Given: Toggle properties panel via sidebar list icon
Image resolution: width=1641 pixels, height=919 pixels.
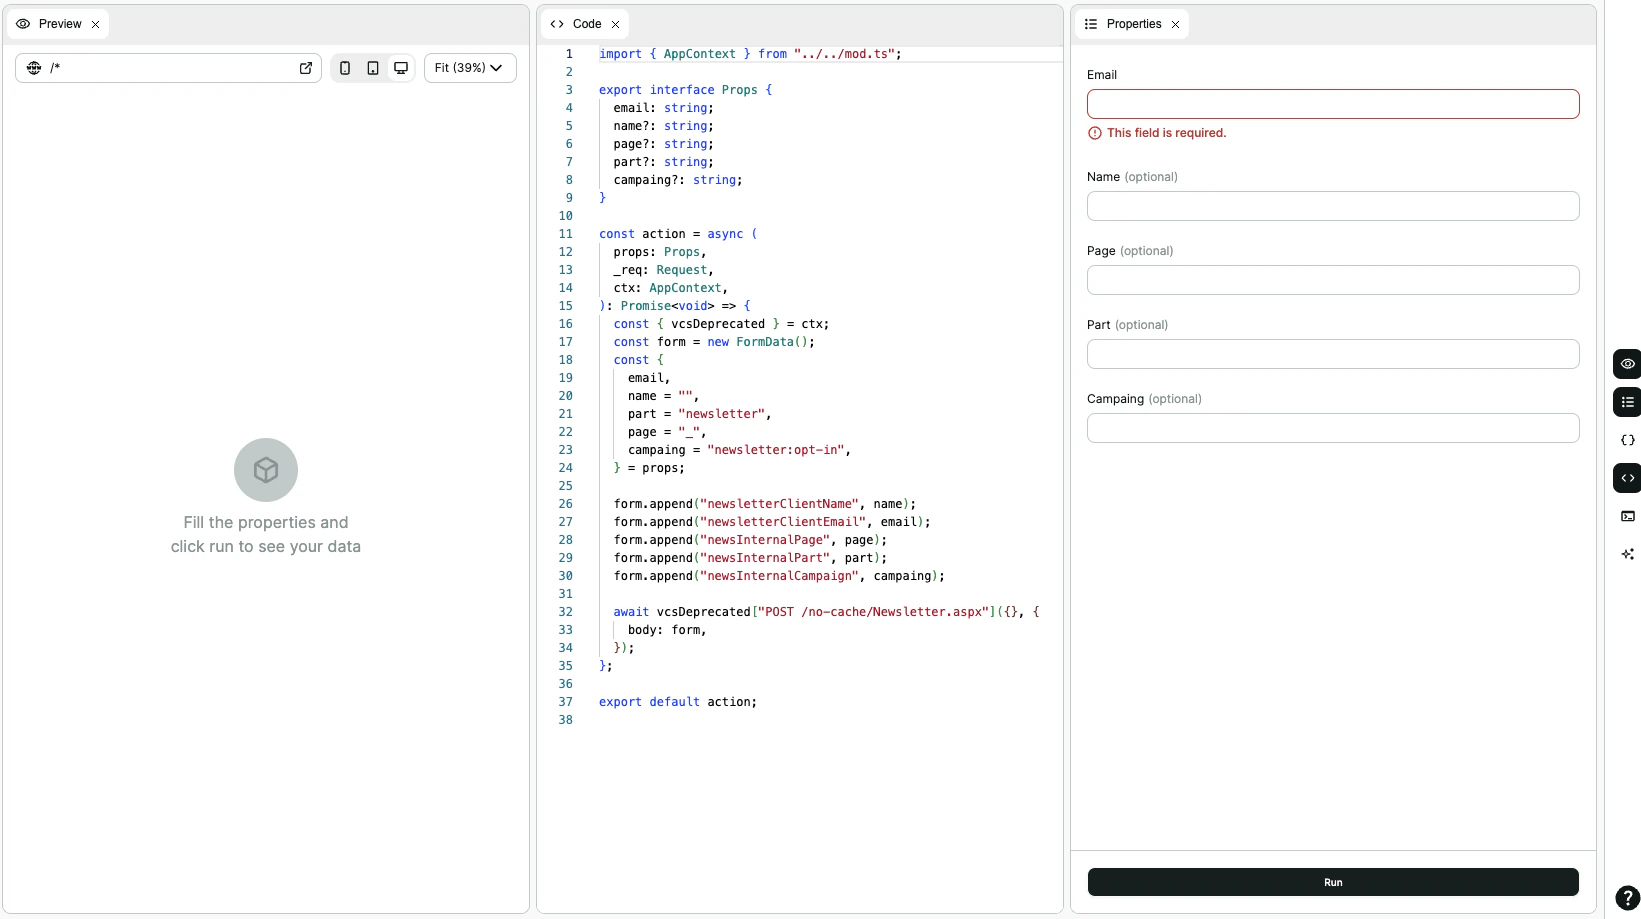Looking at the screenshot, I should click(x=1627, y=402).
